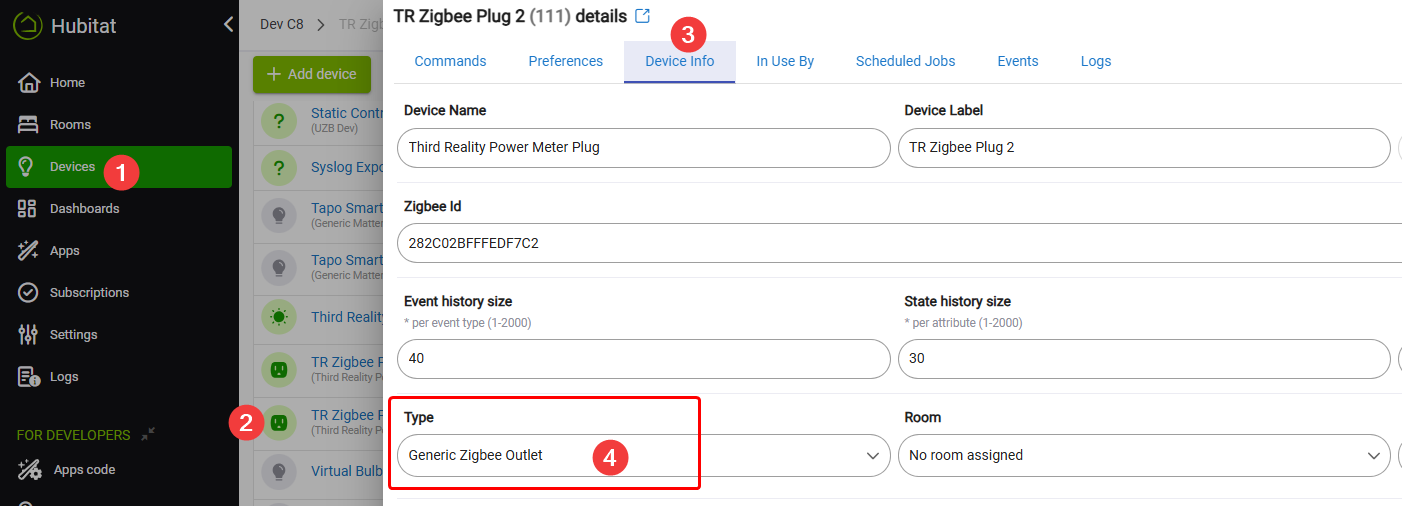Click the Syslog Exporter question mark icon

[279, 167]
